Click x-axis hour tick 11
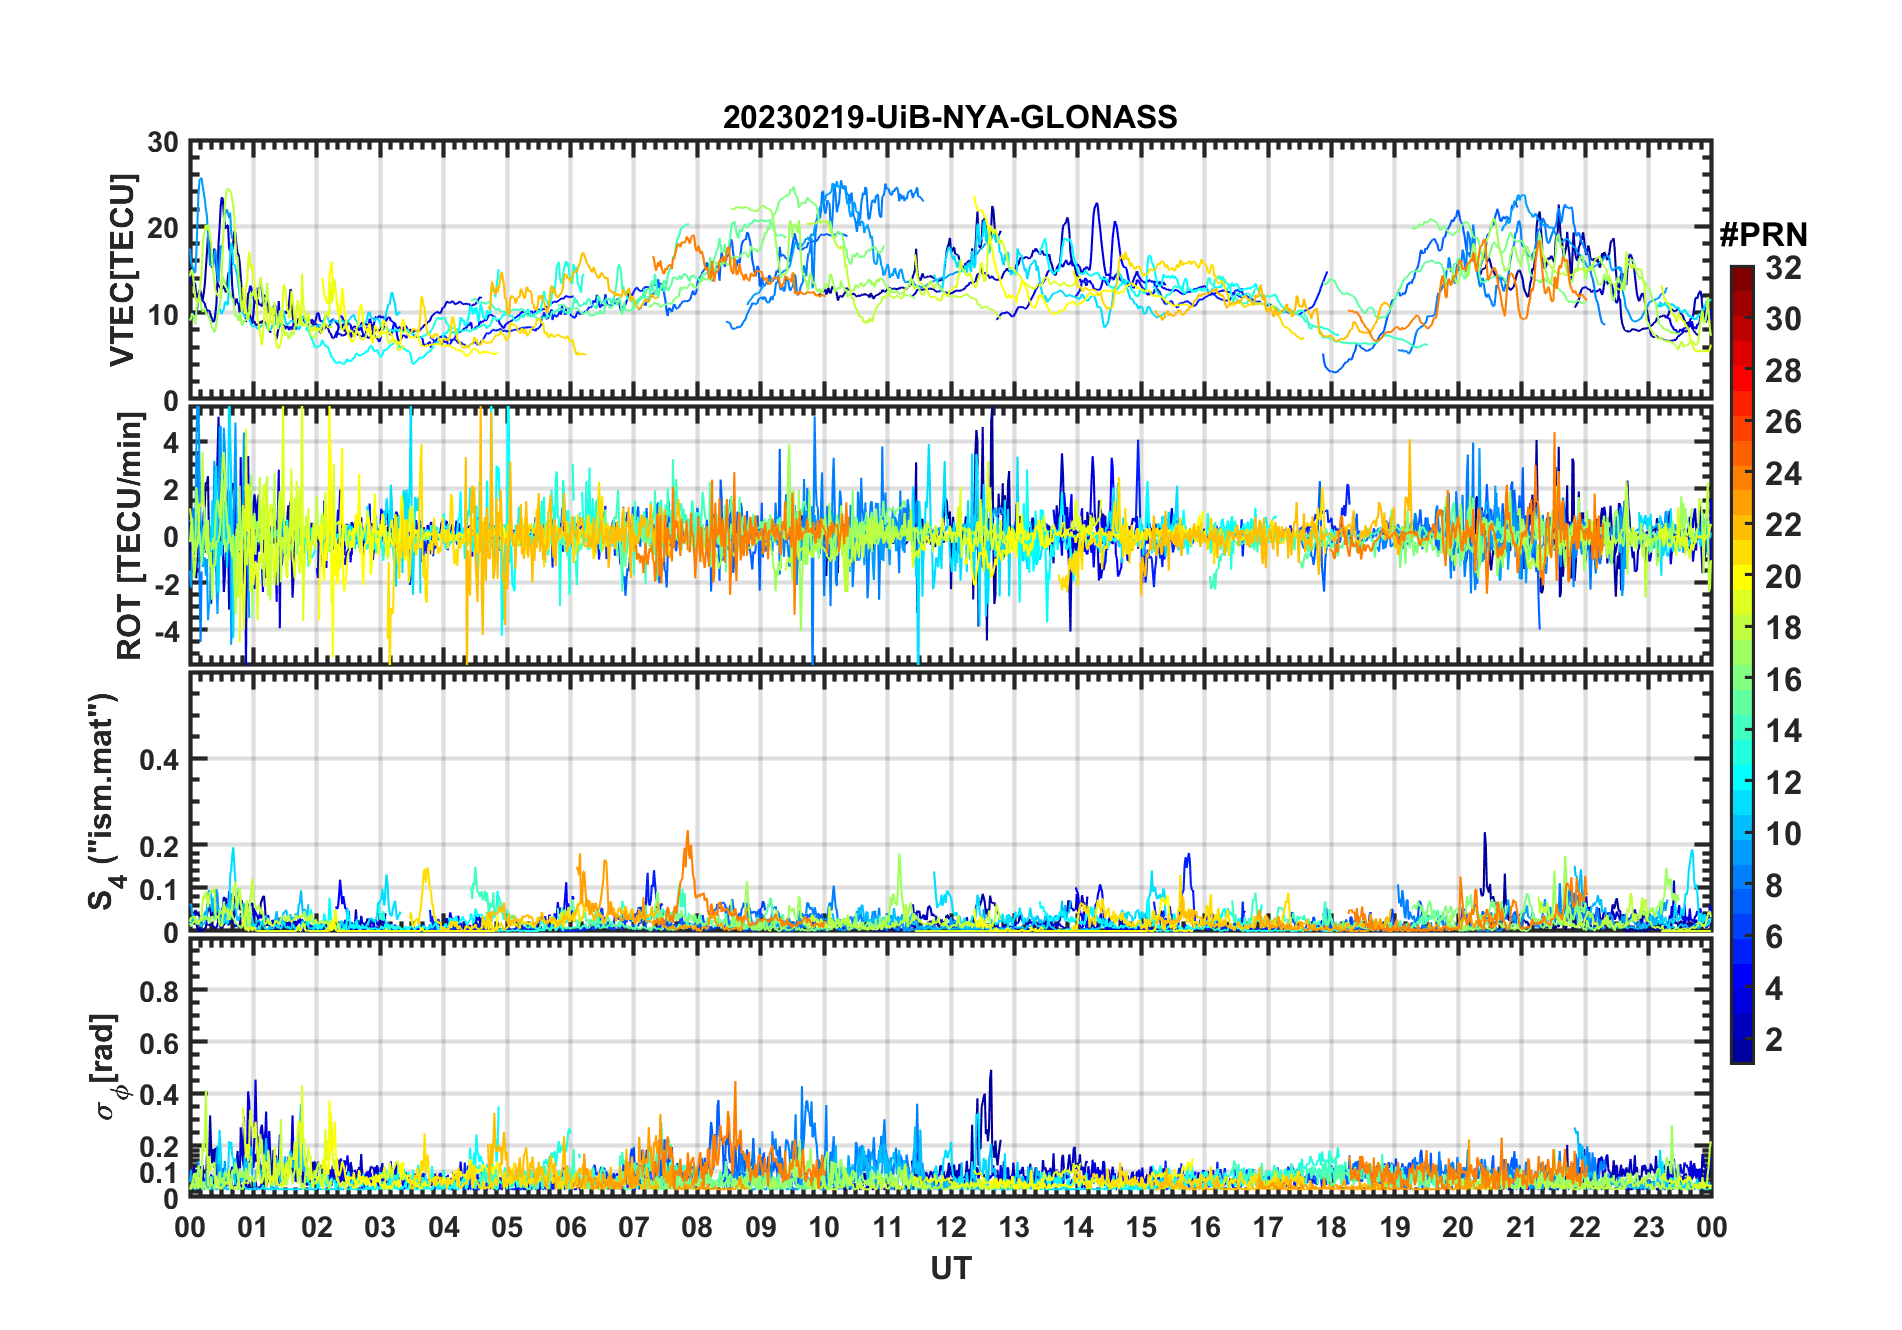This screenshot has width=1902, height=1330. pyautogui.click(x=888, y=1227)
